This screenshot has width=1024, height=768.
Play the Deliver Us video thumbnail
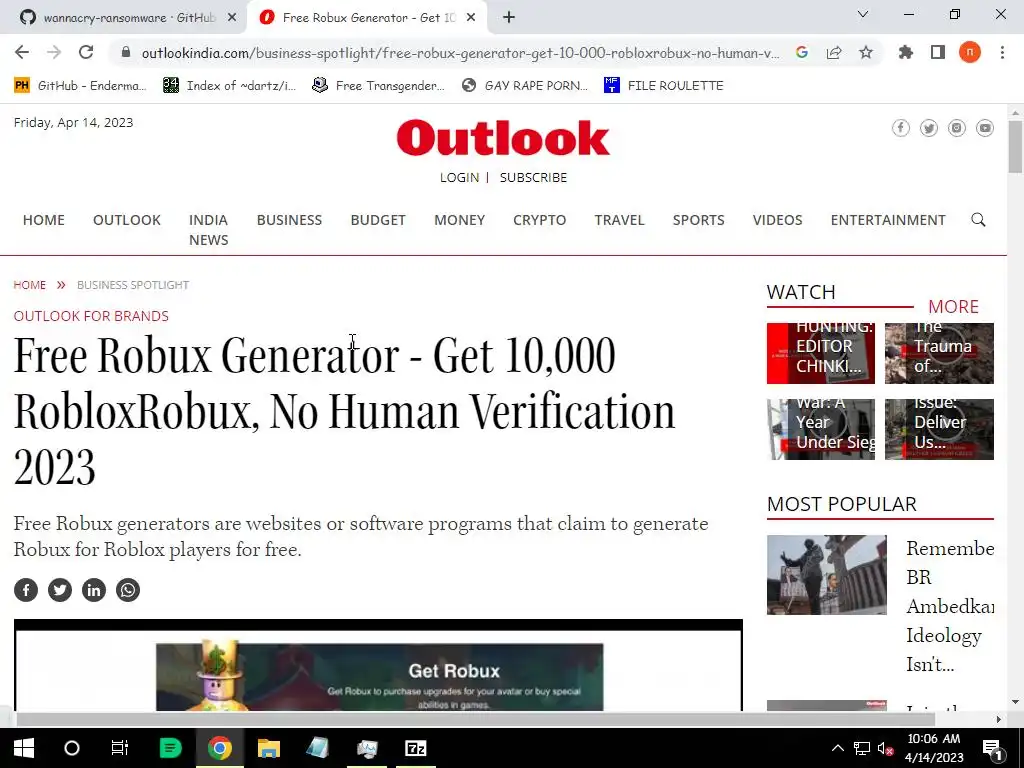pyautogui.click(x=939, y=429)
